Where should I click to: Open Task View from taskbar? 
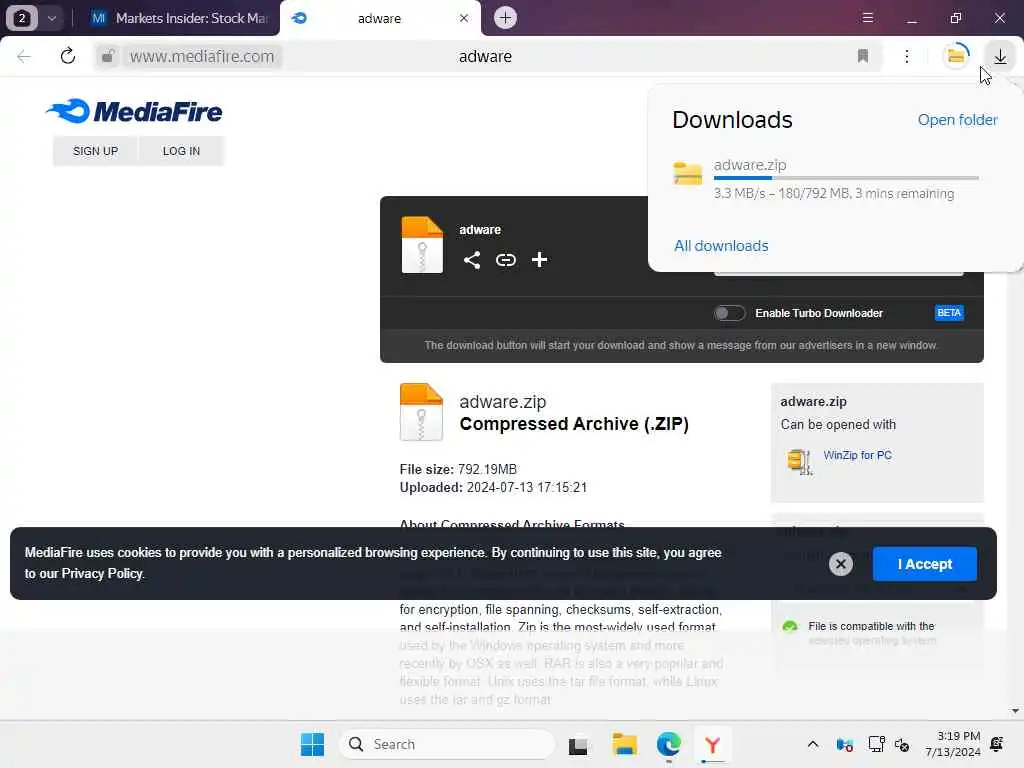point(578,745)
